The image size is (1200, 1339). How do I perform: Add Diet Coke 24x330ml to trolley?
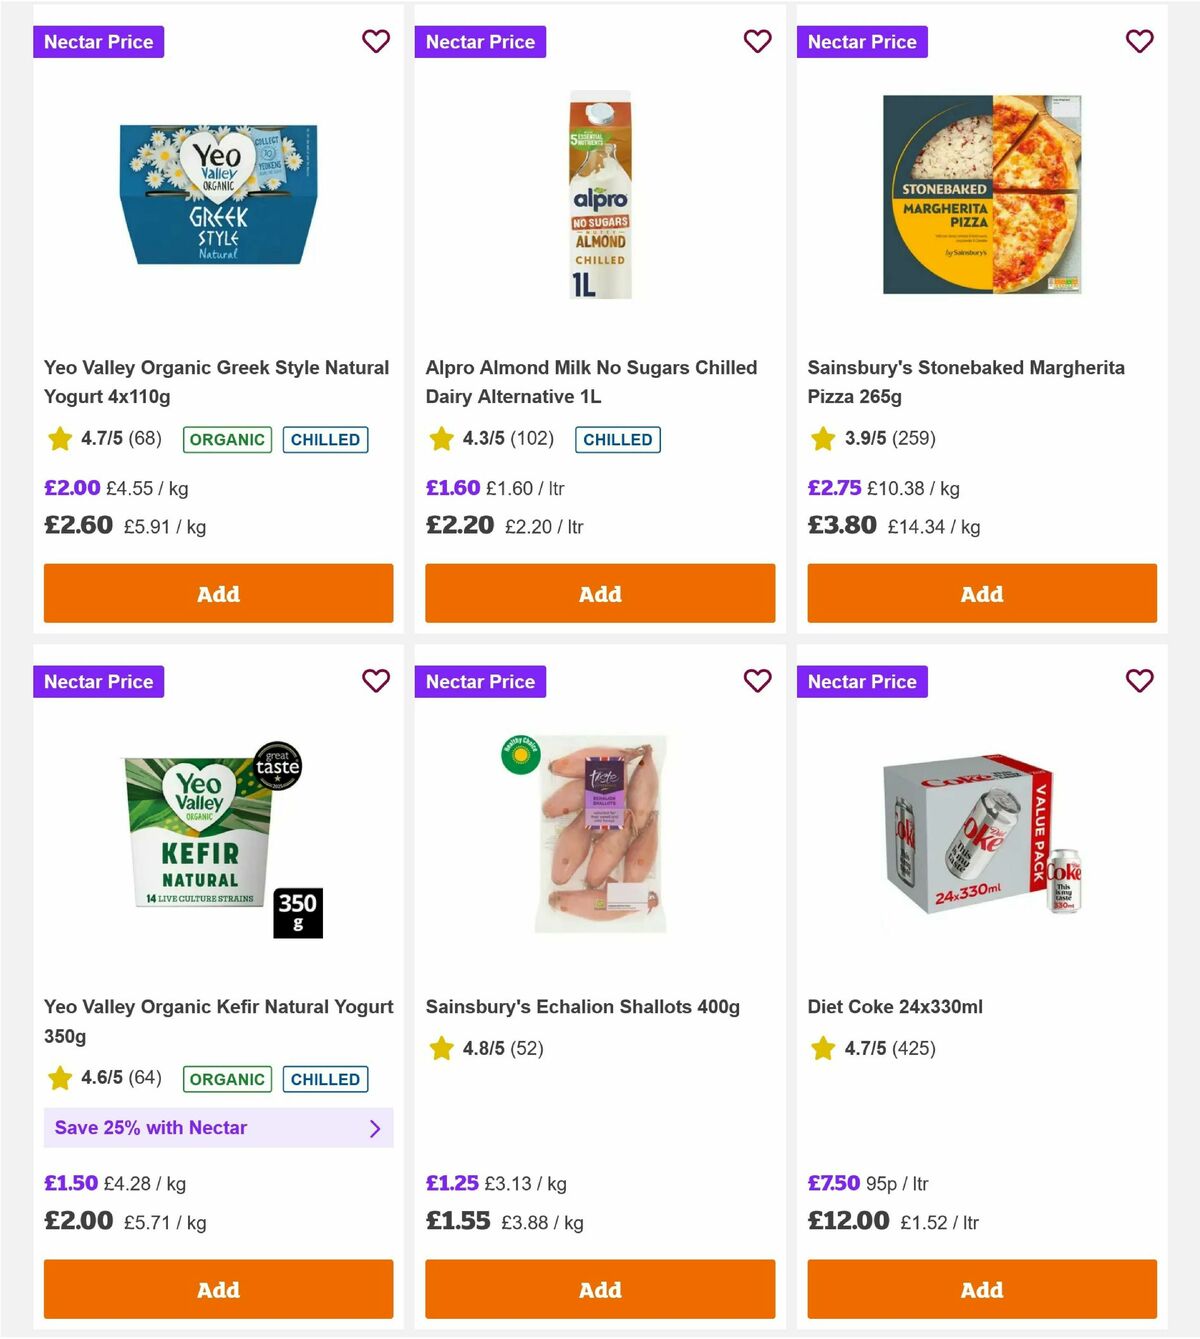(x=981, y=1290)
